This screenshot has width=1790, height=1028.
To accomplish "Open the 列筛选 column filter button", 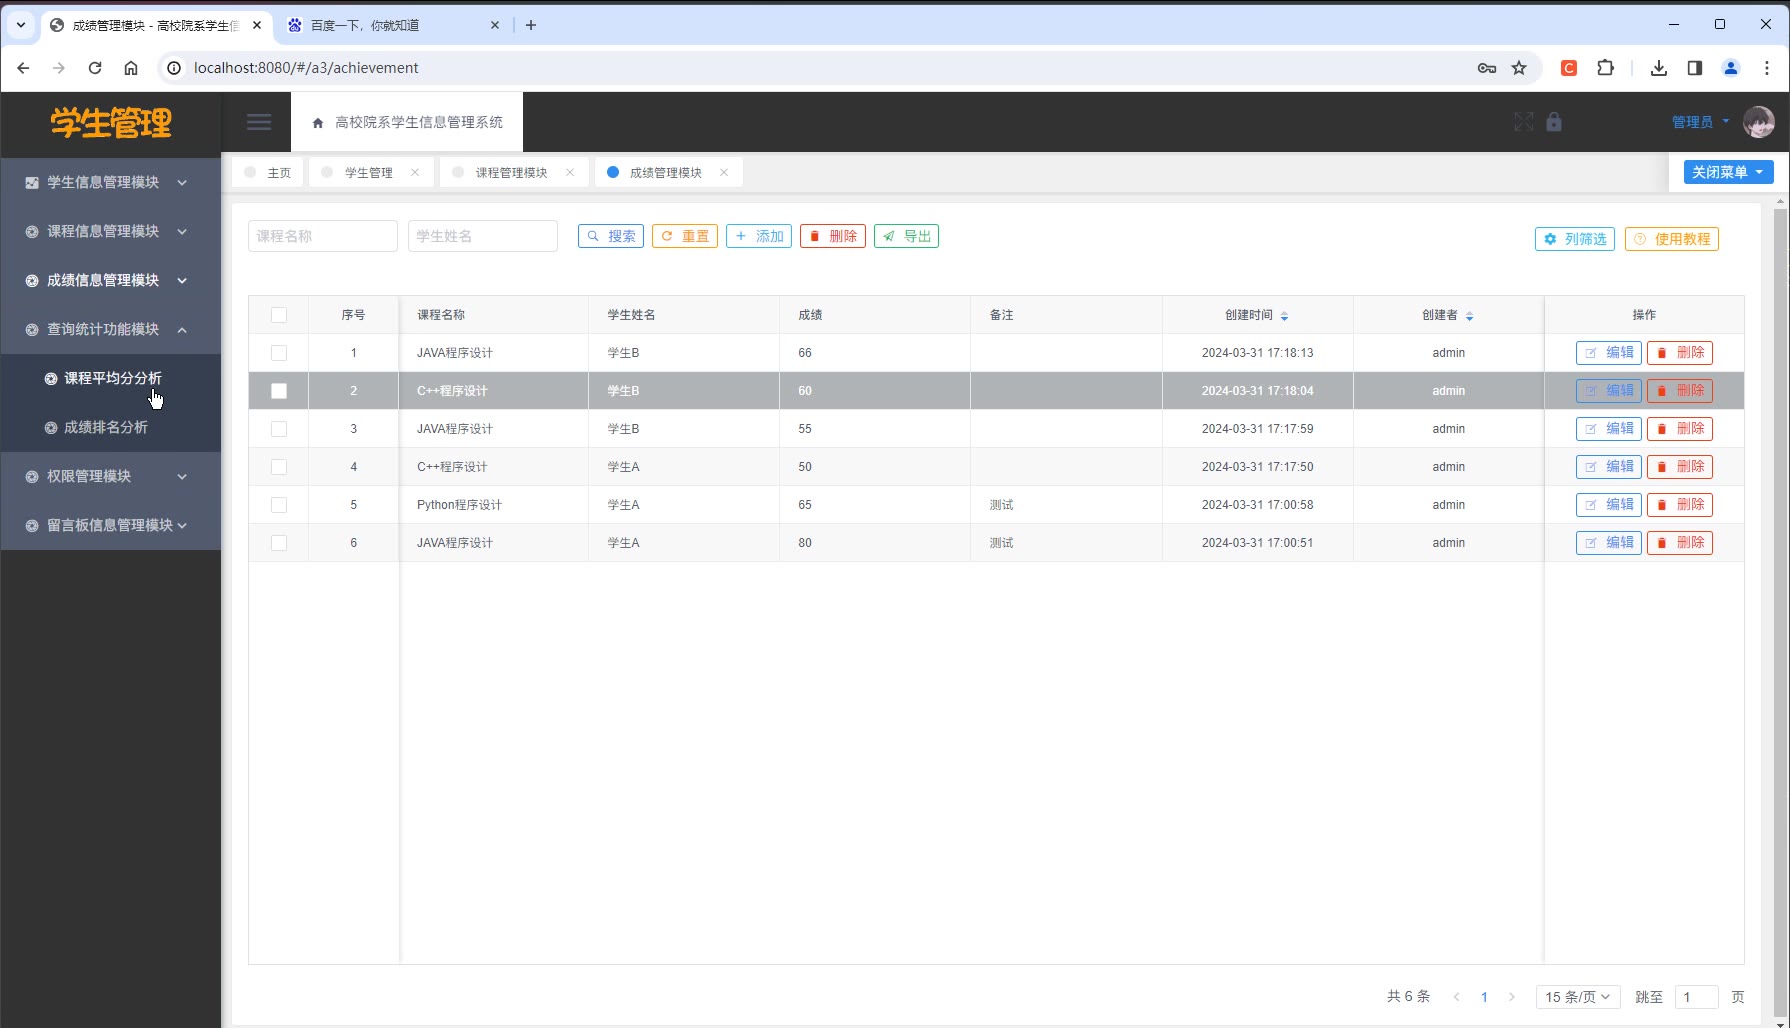I will [1575, 239].
